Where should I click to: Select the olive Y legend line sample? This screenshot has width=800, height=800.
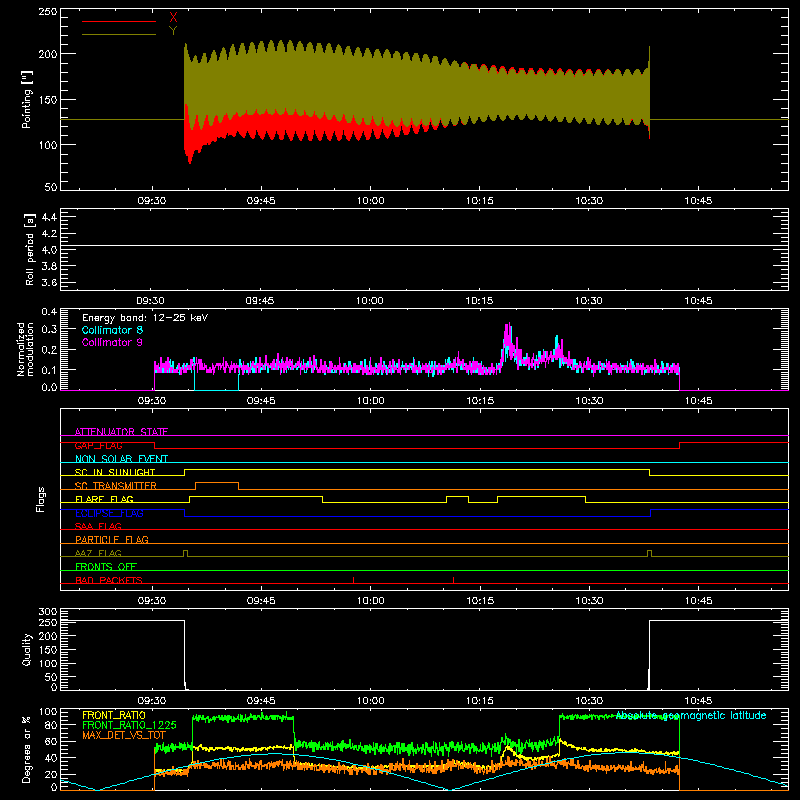pos(119,34)
